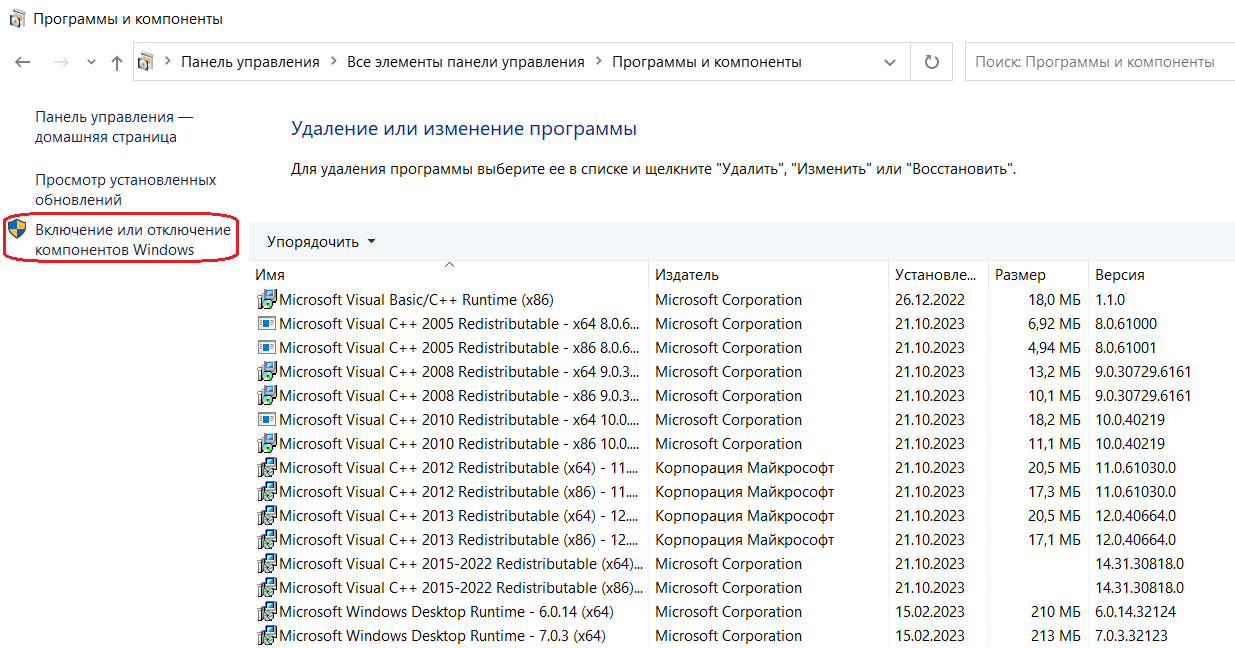Open the 'Упорядочить' dropdown menu
1235x648 pixels.
click(321, 242)
